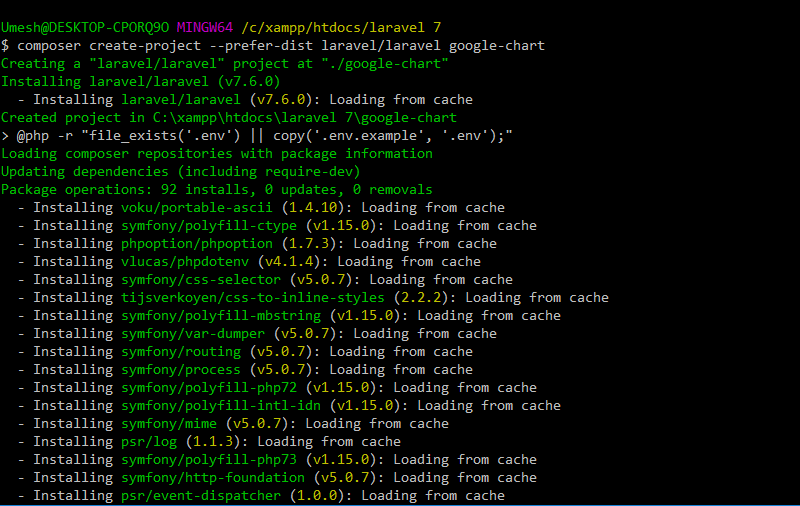Click the symfony/routing package name
The height and width of the screenshot is (506, 800).
pyautogui.click(x=181, y=352)
